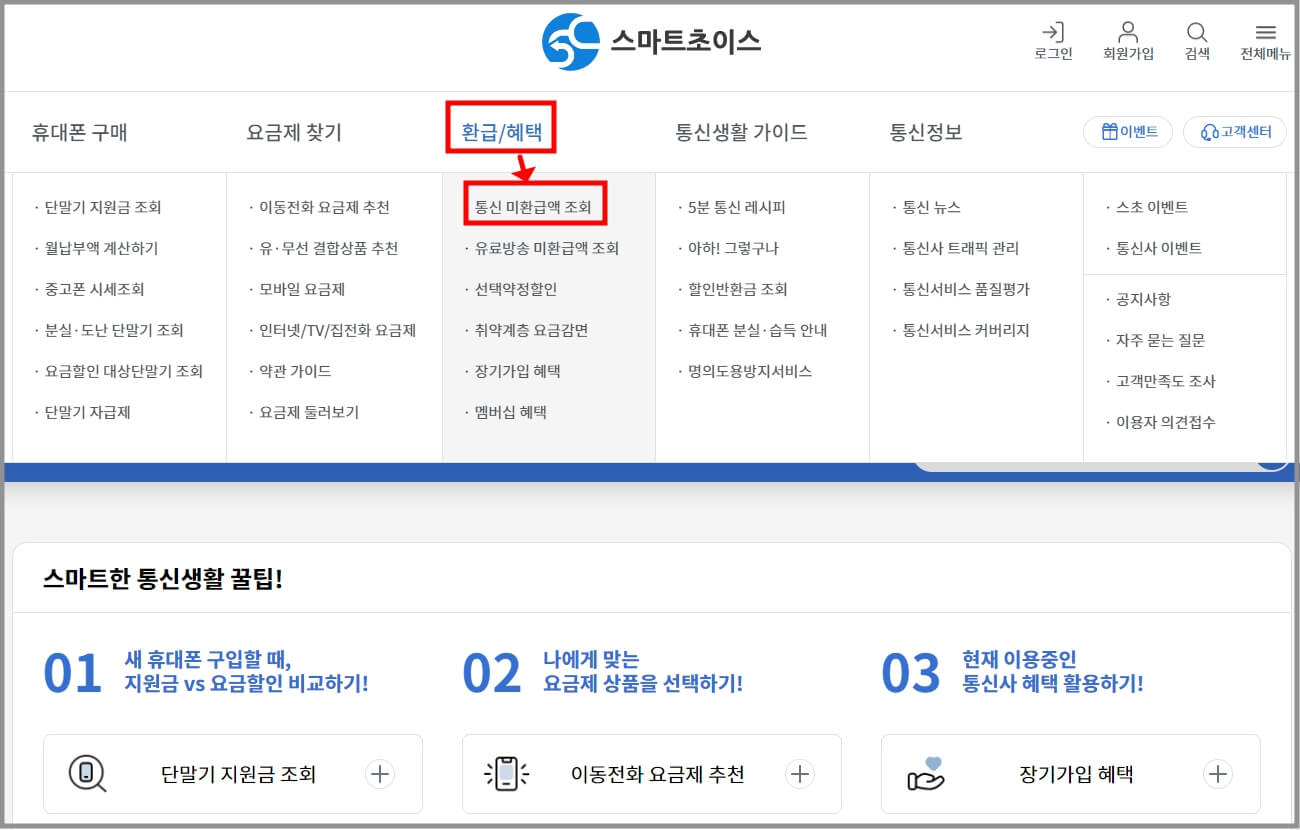This screenshot has width=1300, height=830.
Task: Open the 검색 search icon
Action: tap(1196, 40)
